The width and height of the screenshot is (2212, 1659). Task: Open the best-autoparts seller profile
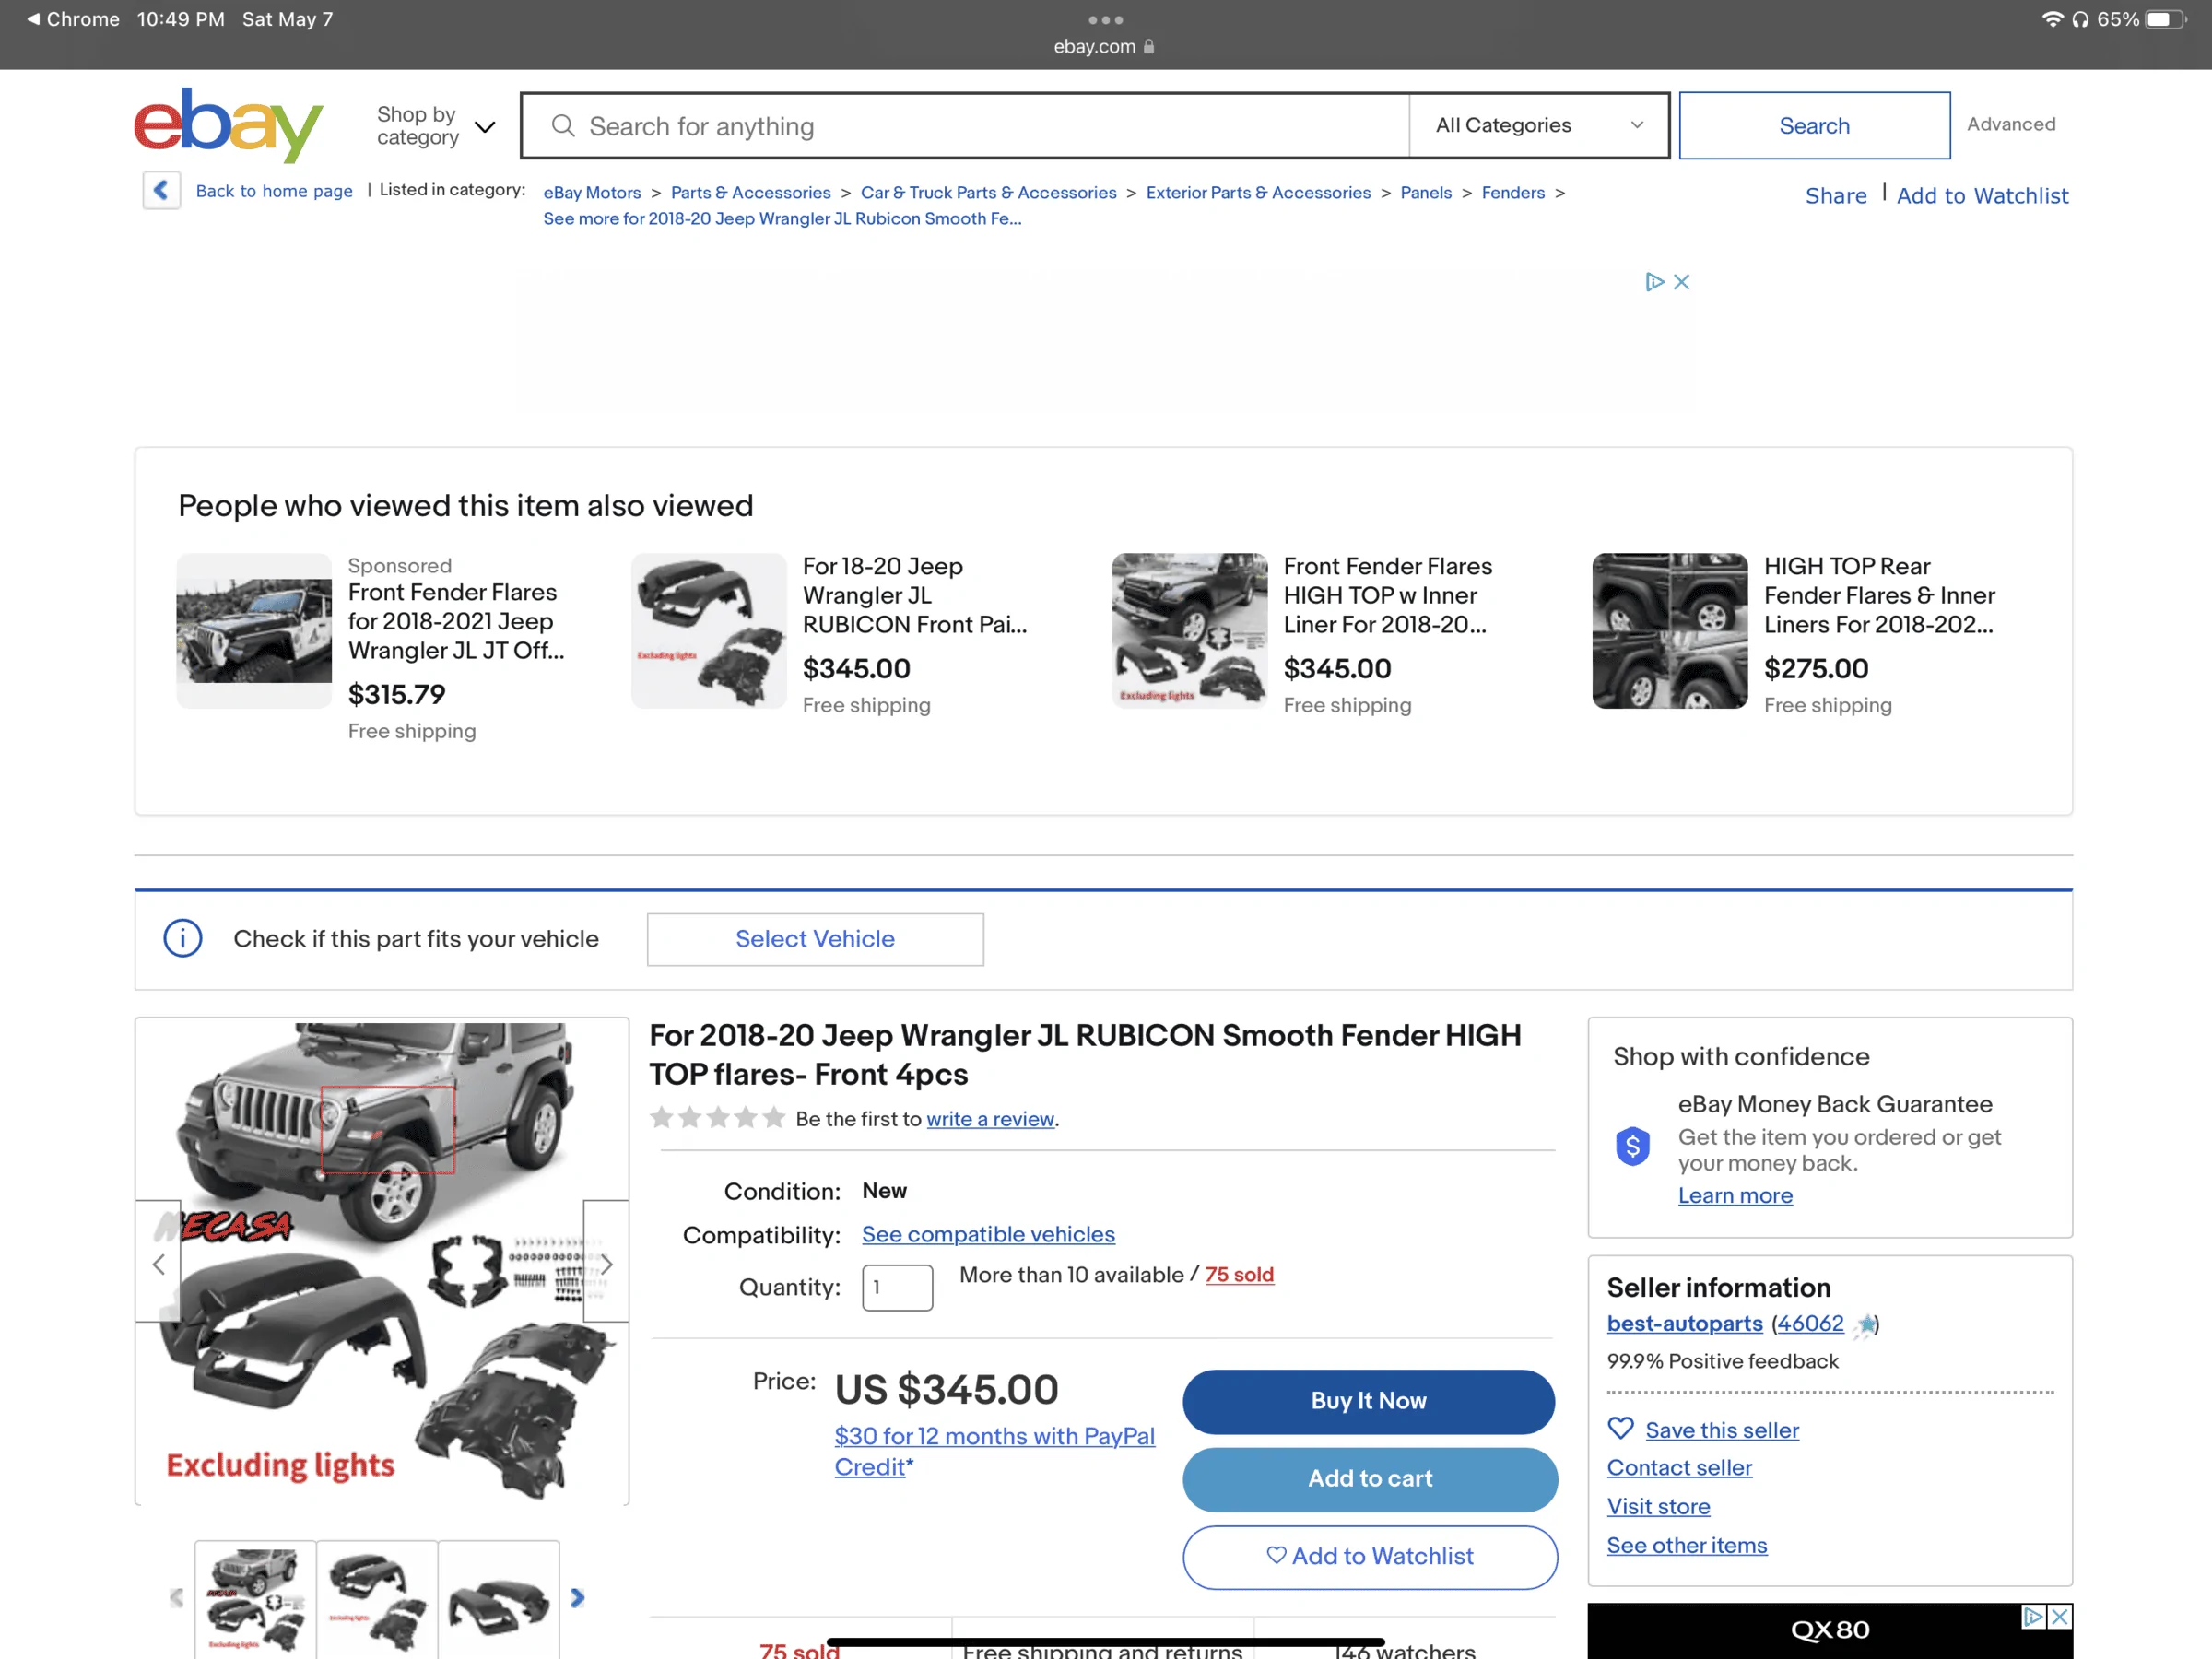click(x=1684, y=1323)
